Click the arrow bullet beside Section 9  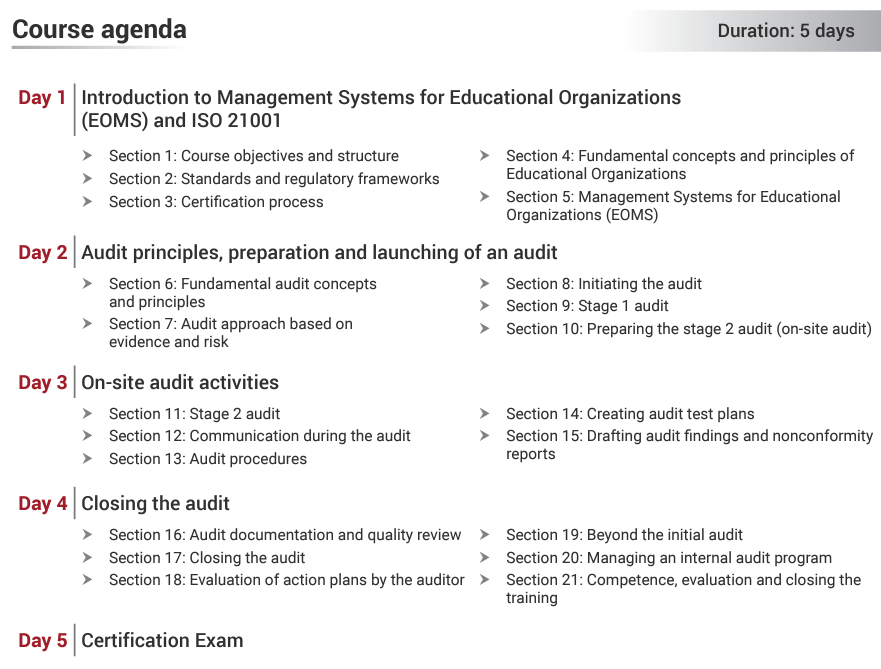[x=484, y=306]
